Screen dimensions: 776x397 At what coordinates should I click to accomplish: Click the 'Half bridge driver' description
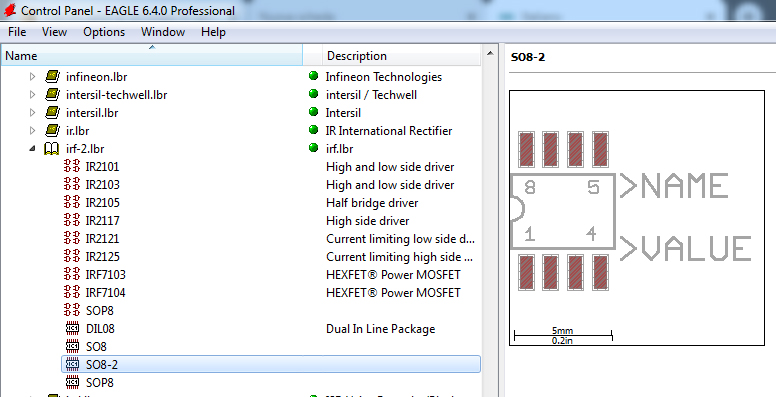pos(372,203)
